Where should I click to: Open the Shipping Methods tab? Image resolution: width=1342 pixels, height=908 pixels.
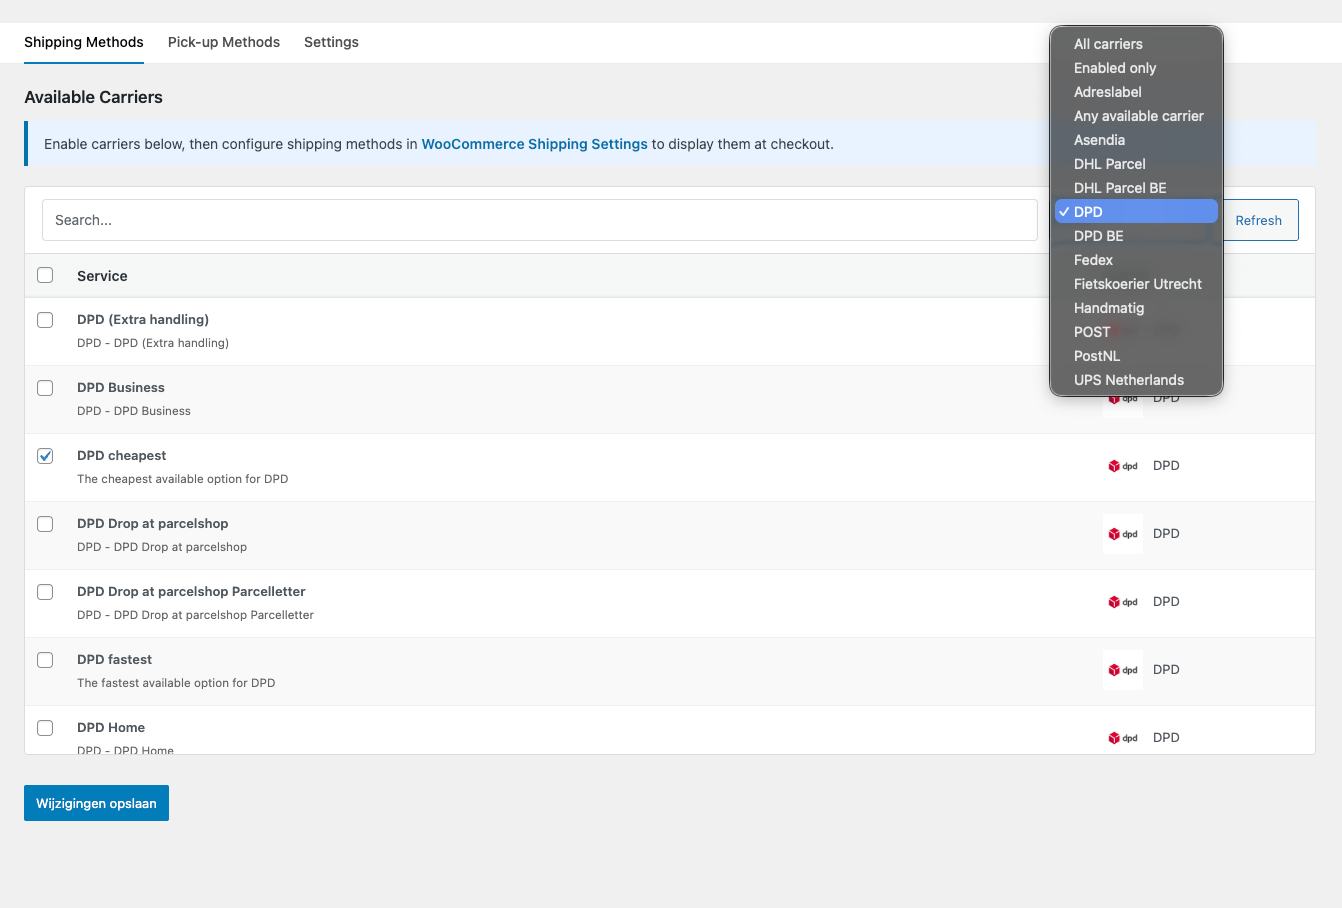pos(84,42)
